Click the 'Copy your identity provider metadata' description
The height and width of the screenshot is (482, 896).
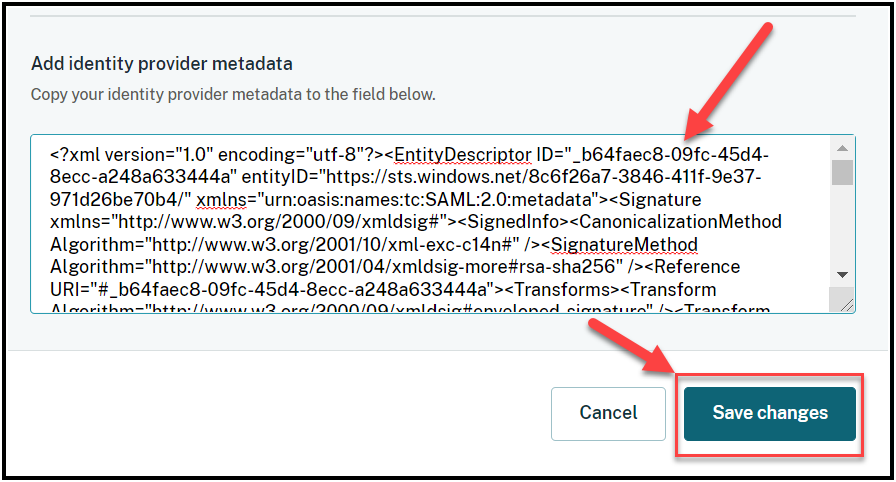click(x=233, y=95)
